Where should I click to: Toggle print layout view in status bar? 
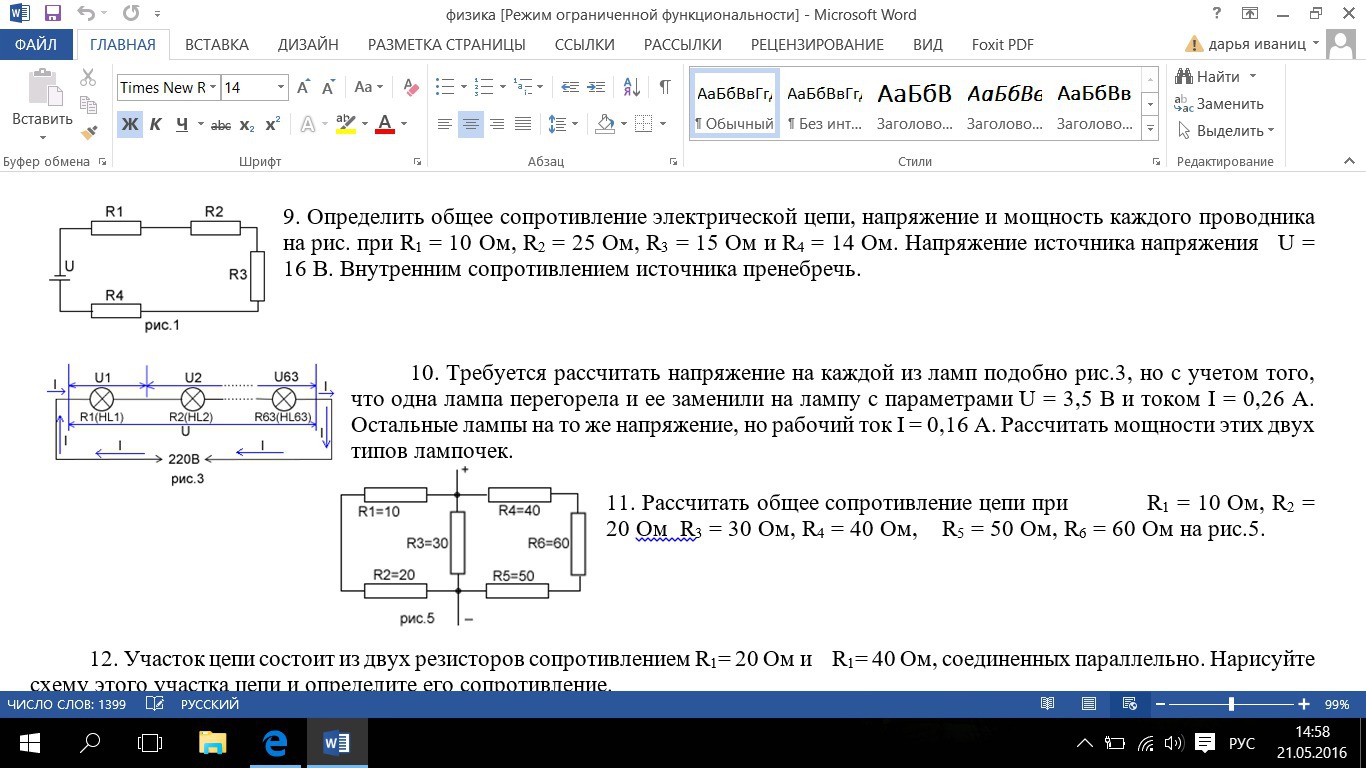[x=1089, y=704]
